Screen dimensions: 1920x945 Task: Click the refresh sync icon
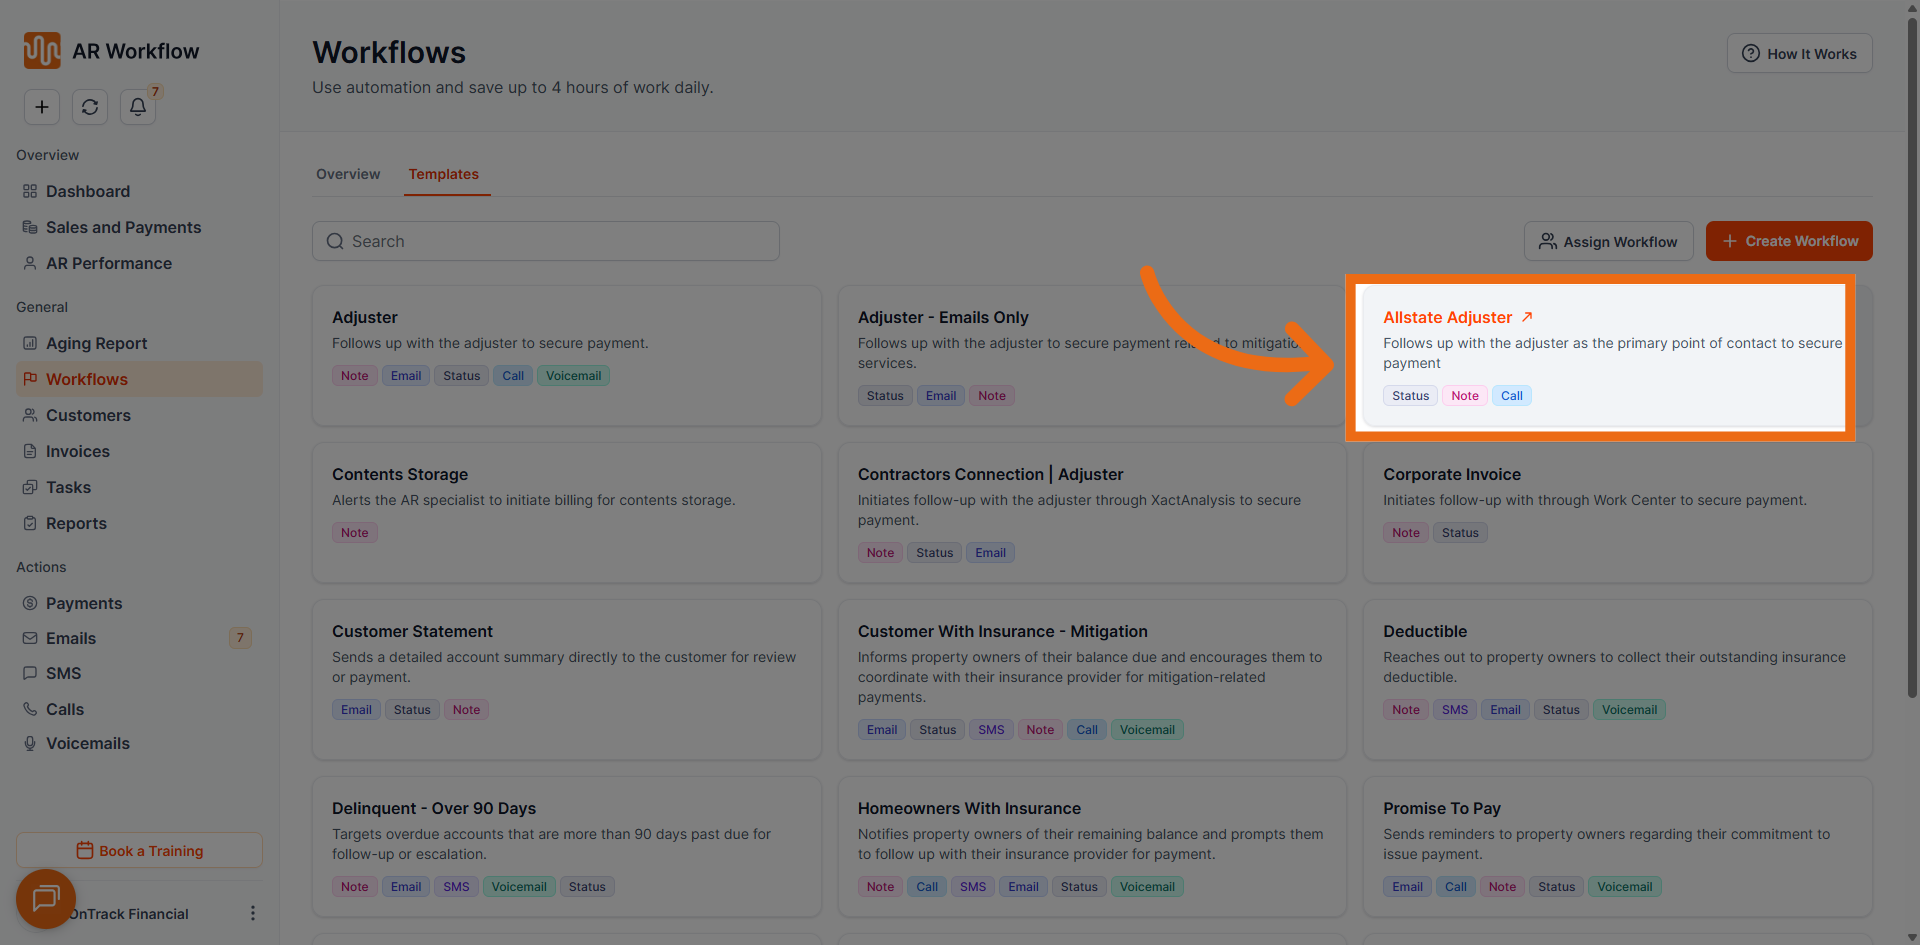point(90,107)
